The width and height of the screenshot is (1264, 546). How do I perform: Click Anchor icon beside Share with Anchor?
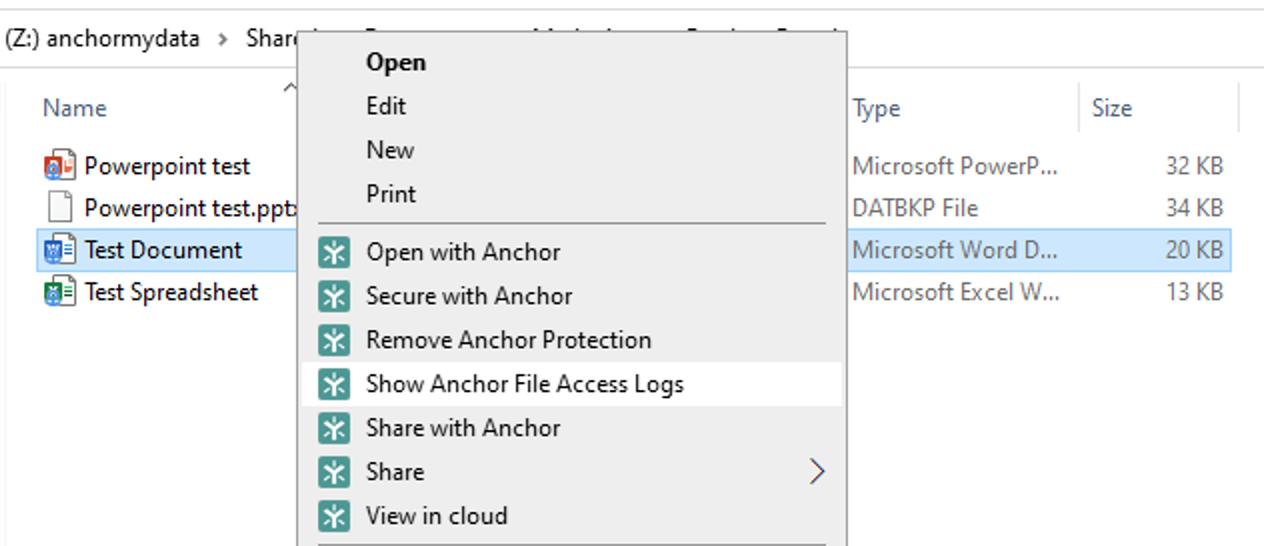(334, 429)
